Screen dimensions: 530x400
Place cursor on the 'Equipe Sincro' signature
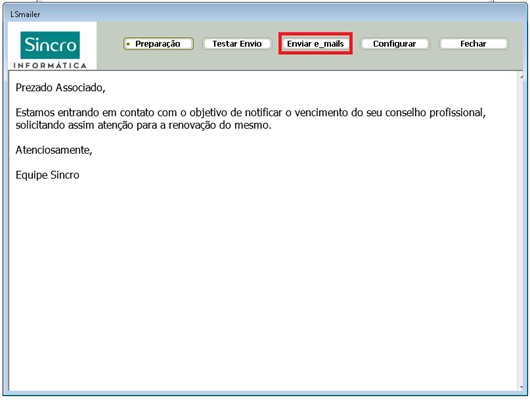coord(47,175)
